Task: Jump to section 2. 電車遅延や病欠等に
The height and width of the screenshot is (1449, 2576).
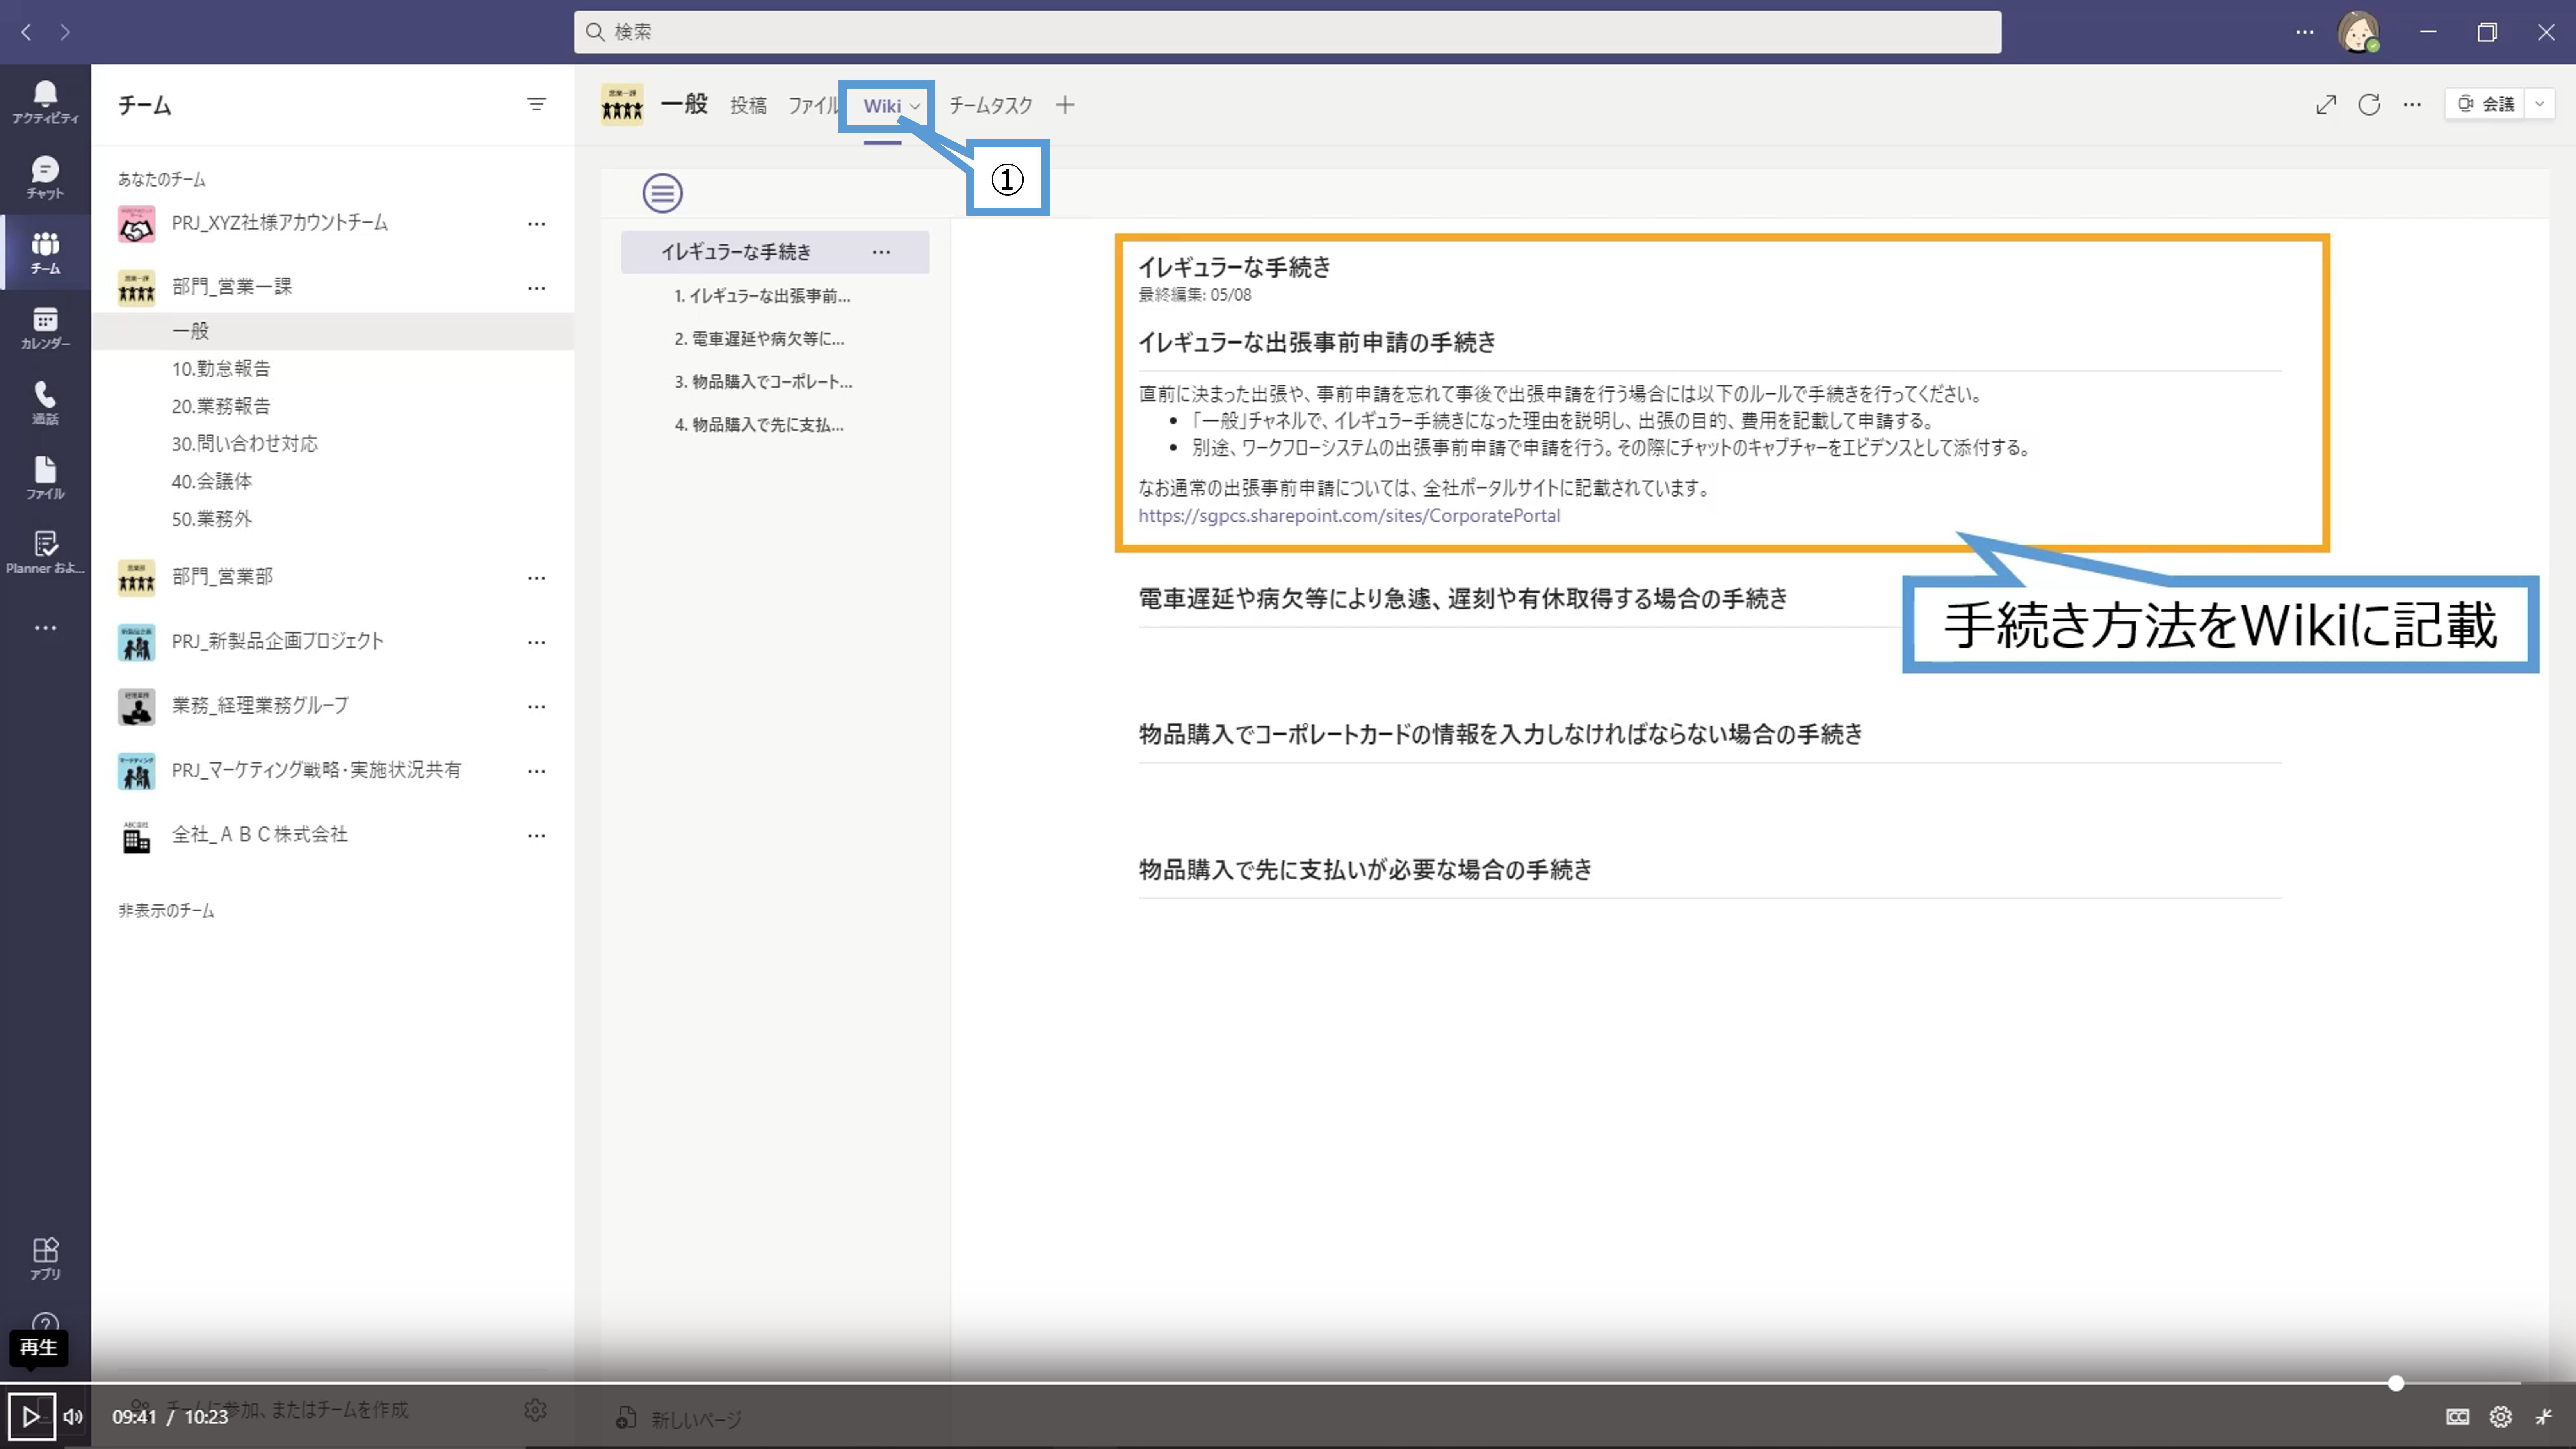Action: pyautogui.click(x=759, y=339)
